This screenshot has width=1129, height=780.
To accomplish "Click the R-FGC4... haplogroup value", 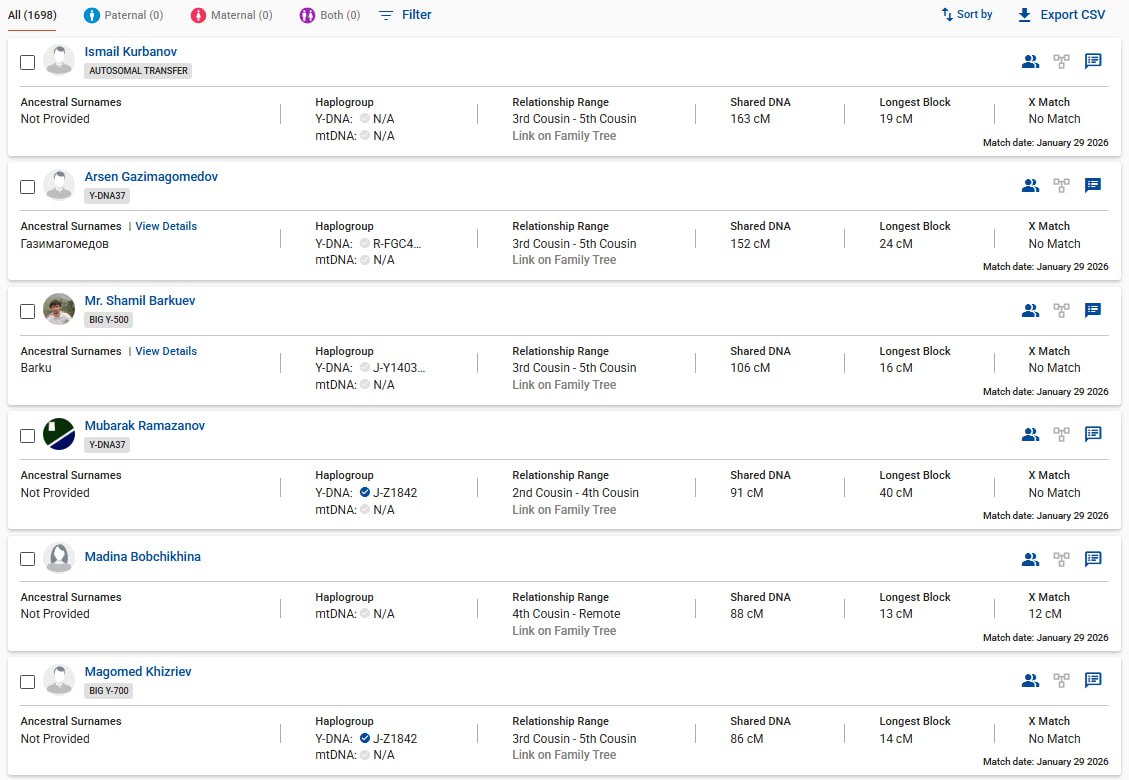I will (397, 243).
